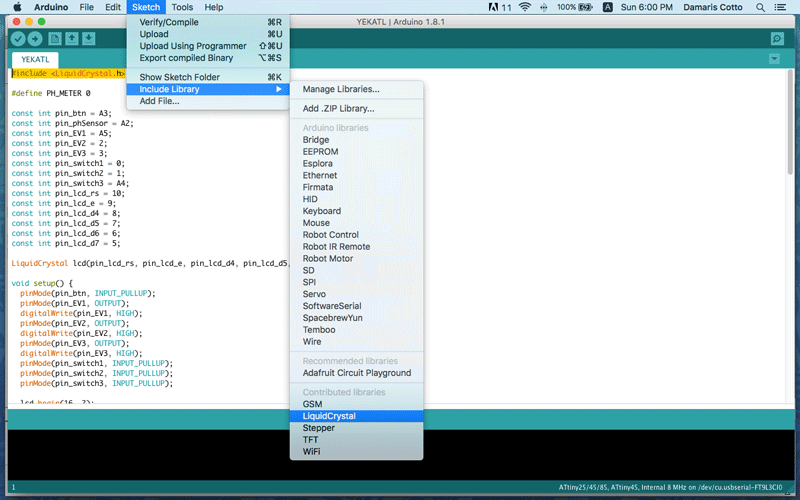Screen dimensions: 800x500
Task: Click the battery status icon
Action: [585, 7]
